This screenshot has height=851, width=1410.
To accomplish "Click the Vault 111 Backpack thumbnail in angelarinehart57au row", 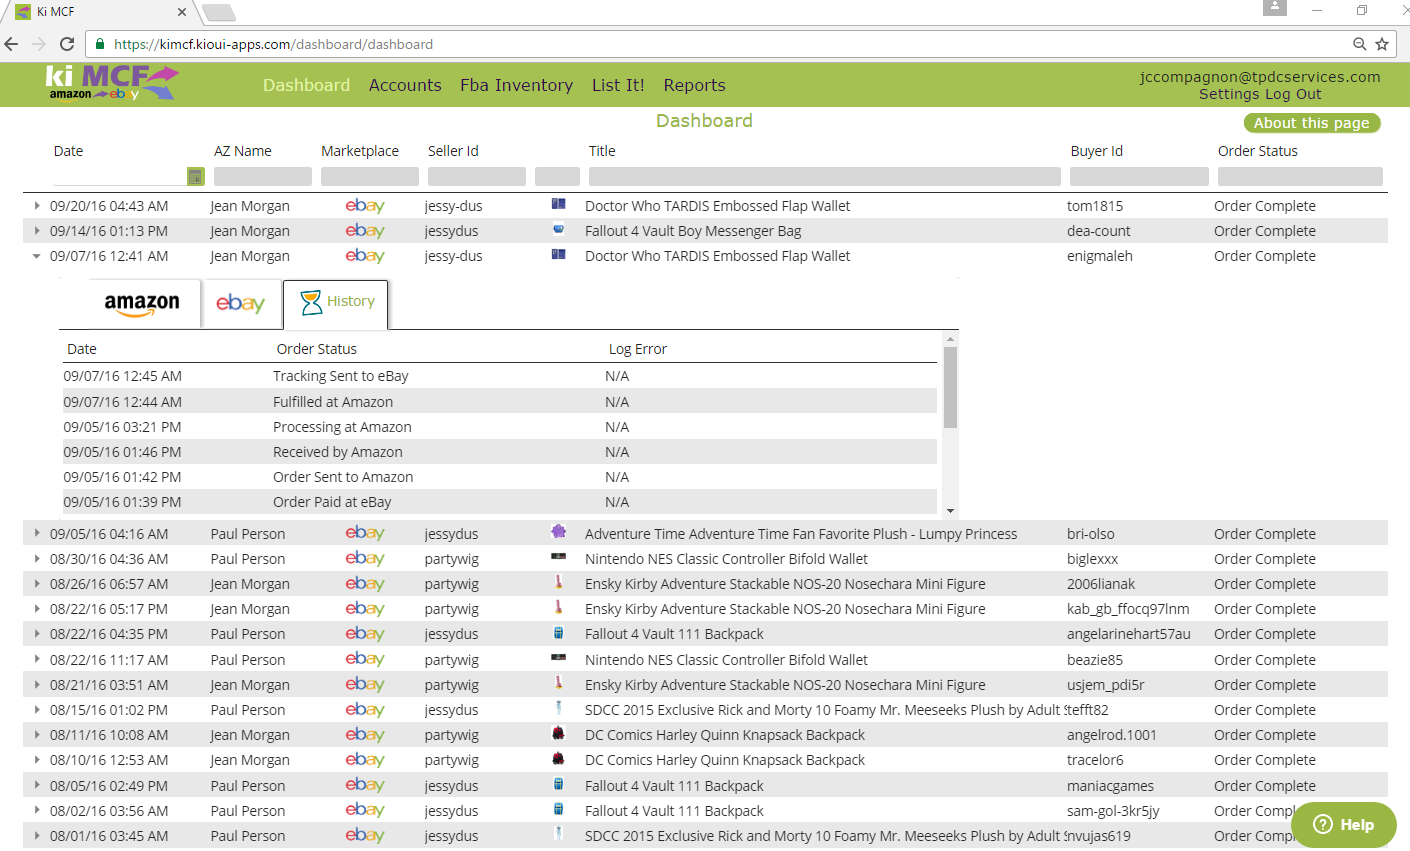I will [559, 633].
